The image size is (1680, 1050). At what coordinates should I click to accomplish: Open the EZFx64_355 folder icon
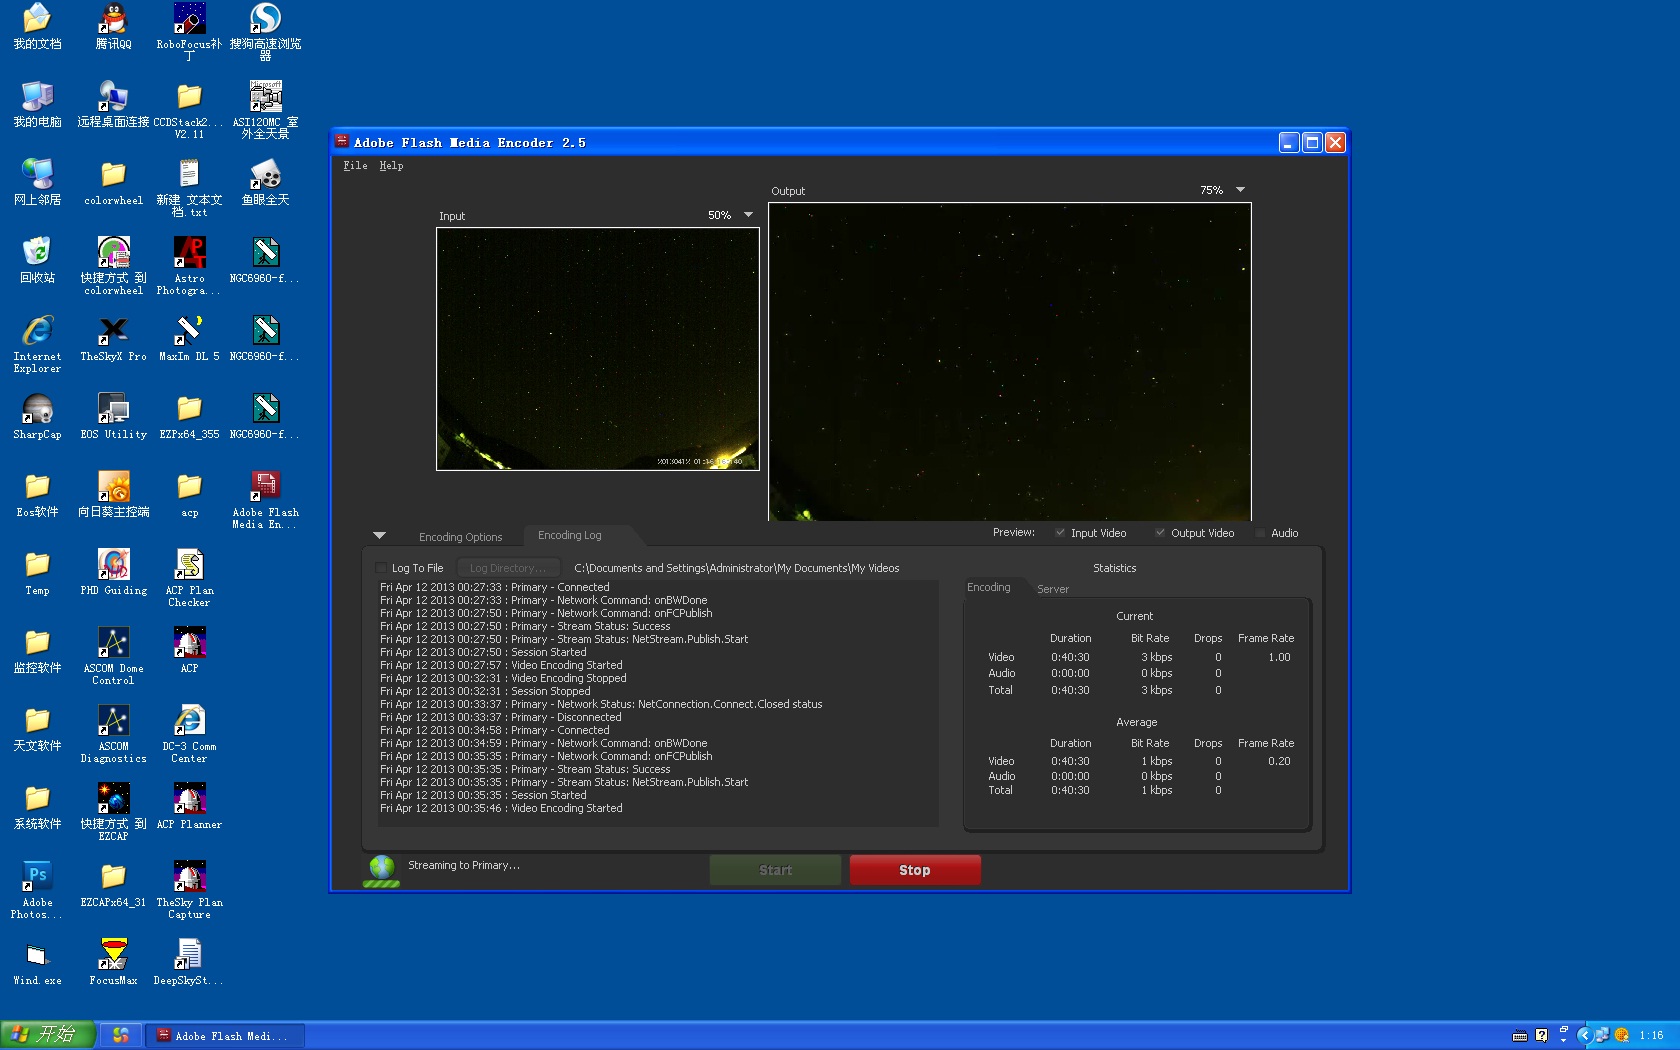[189, 416]
